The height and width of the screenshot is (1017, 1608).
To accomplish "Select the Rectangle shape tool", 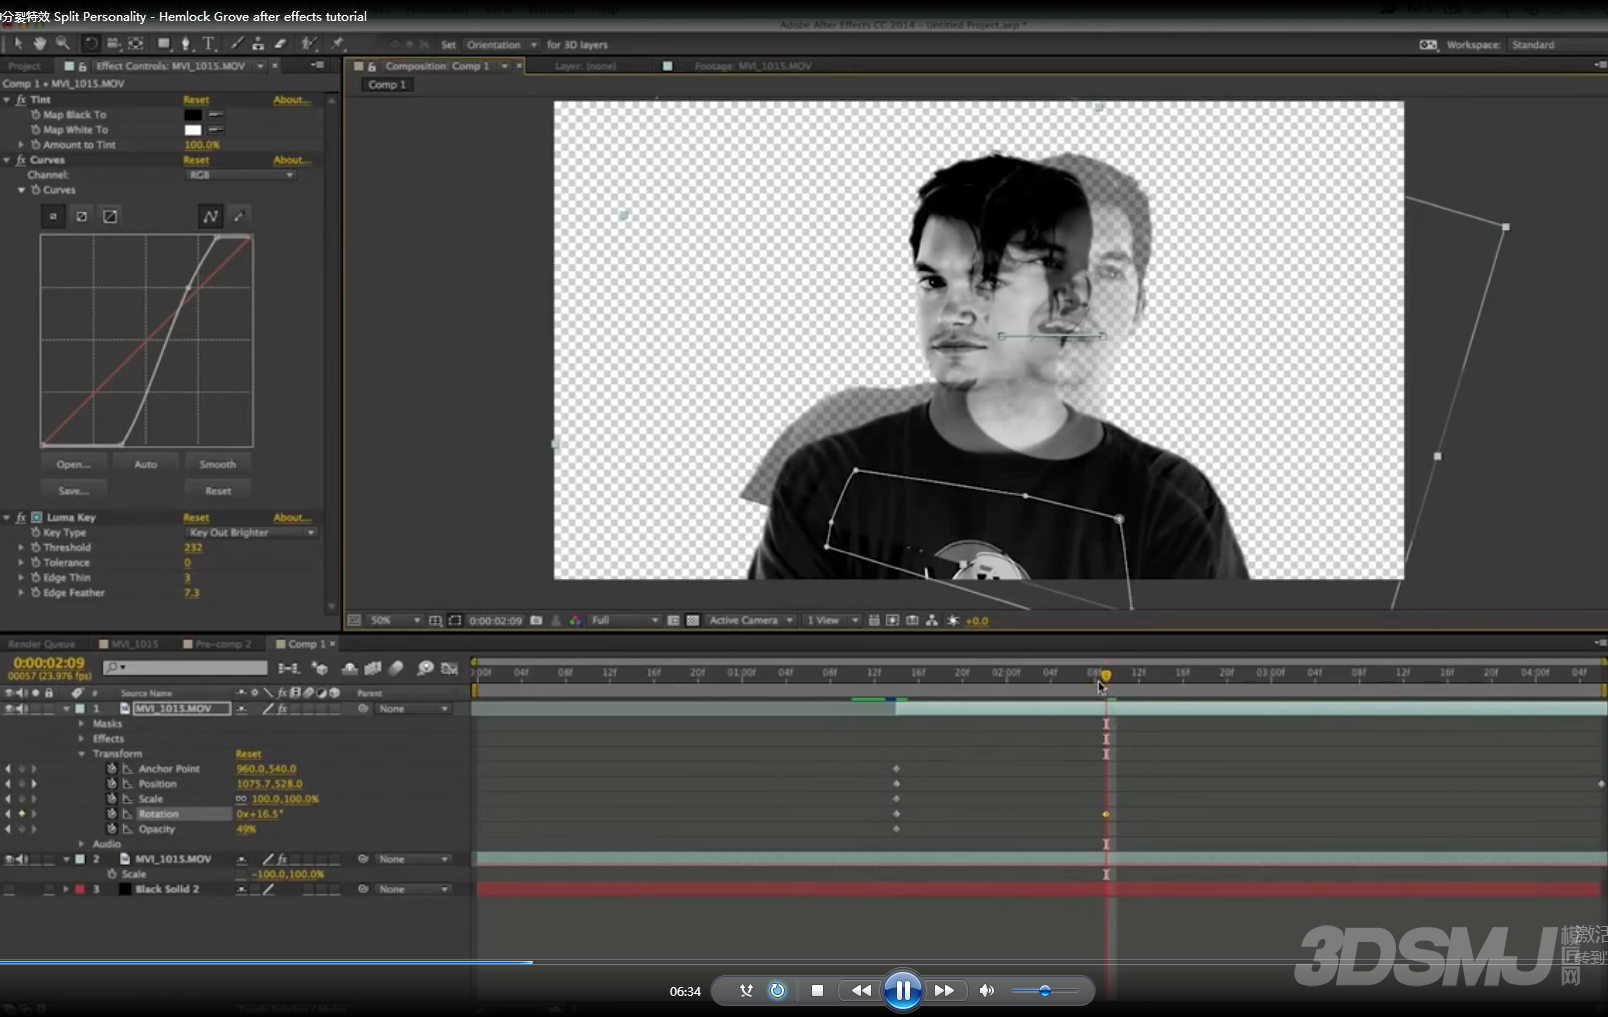I will 165,44.
